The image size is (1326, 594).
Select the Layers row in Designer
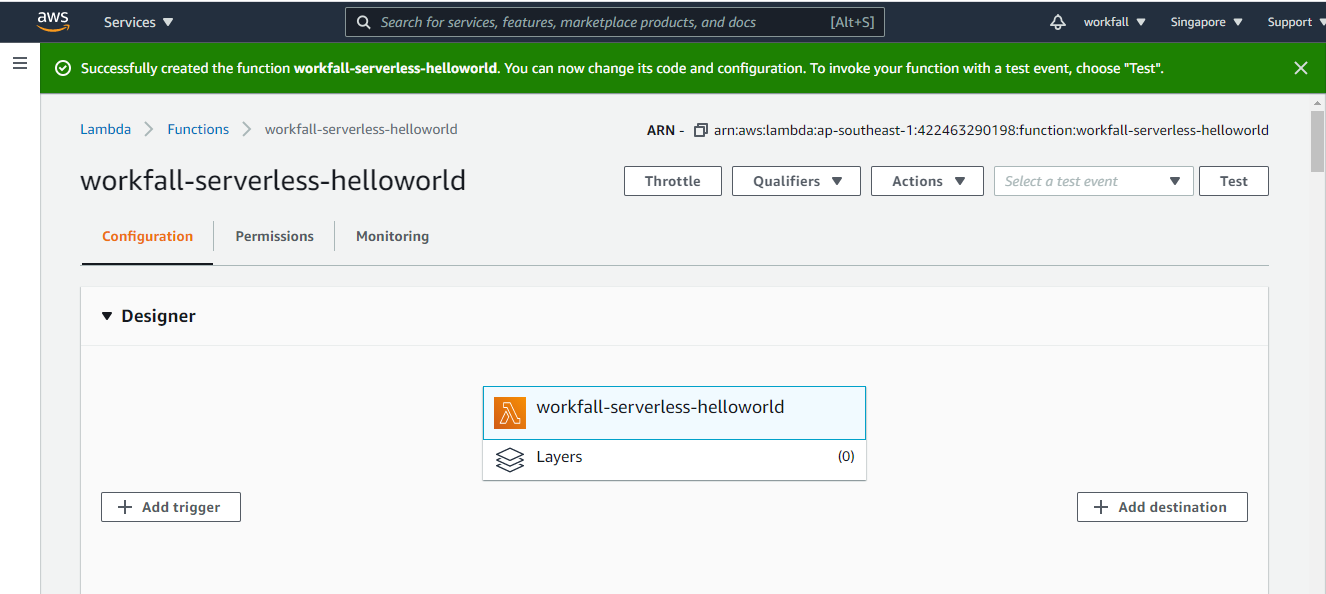click(x=674, y=460)
